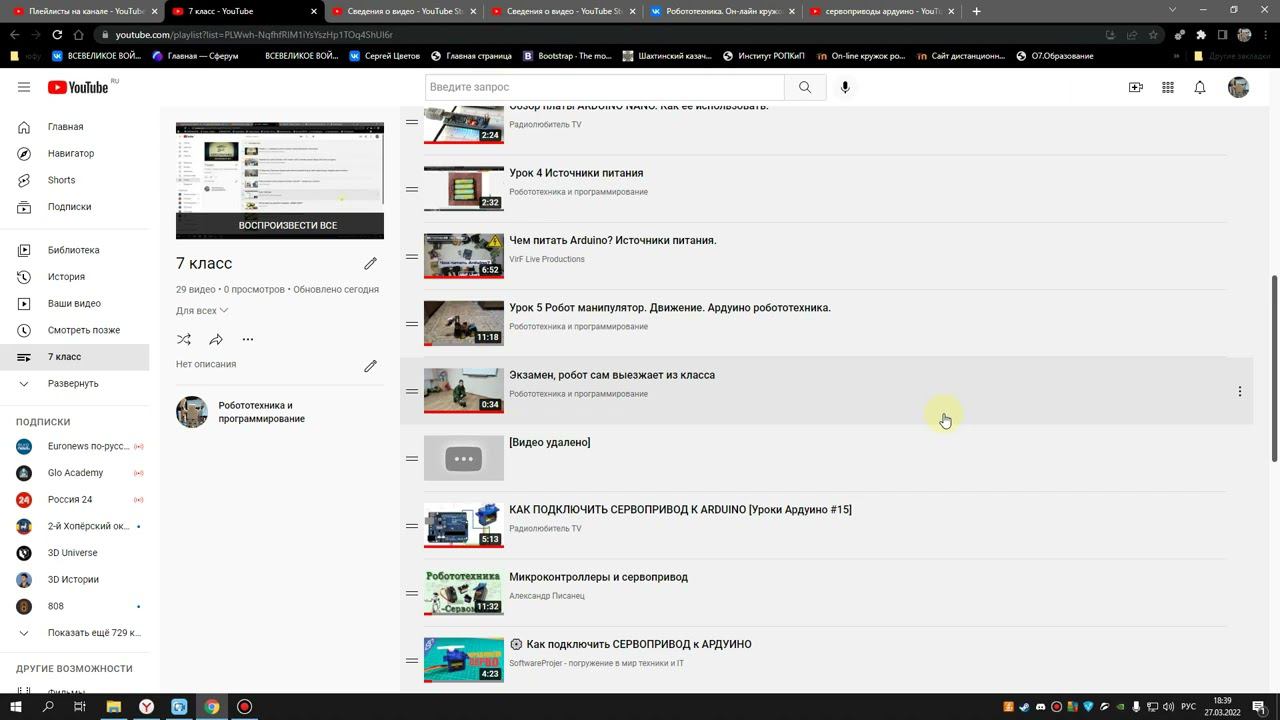Click the РУС language indicator in tray
The height and width of the screenshot is (720, 1280).
(x=1188, y=707)
